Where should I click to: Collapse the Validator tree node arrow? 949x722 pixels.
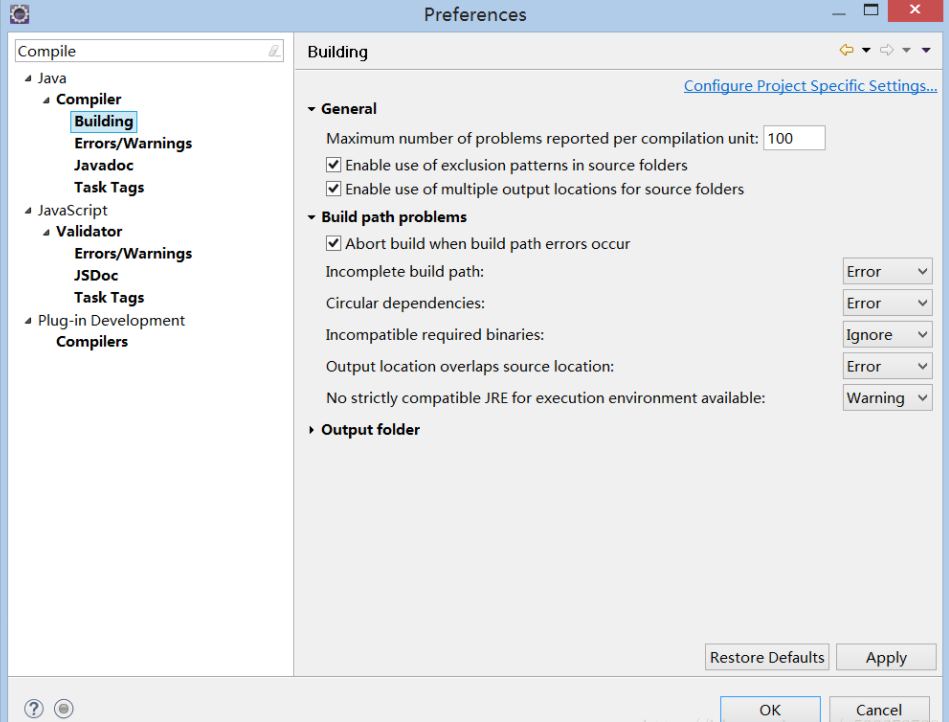46,232
